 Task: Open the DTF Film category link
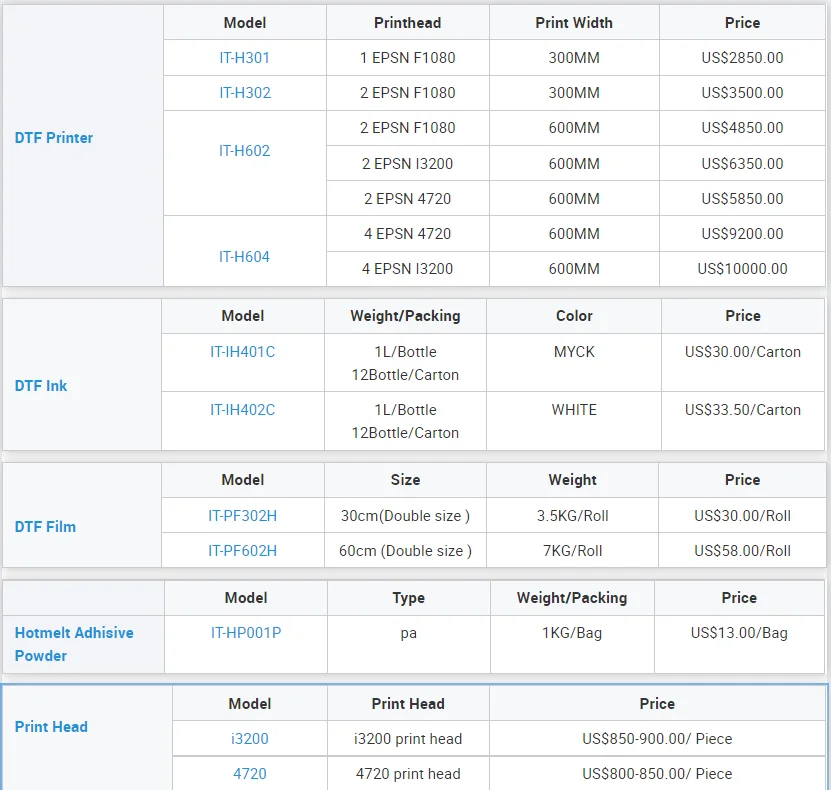tap(45, 527)
